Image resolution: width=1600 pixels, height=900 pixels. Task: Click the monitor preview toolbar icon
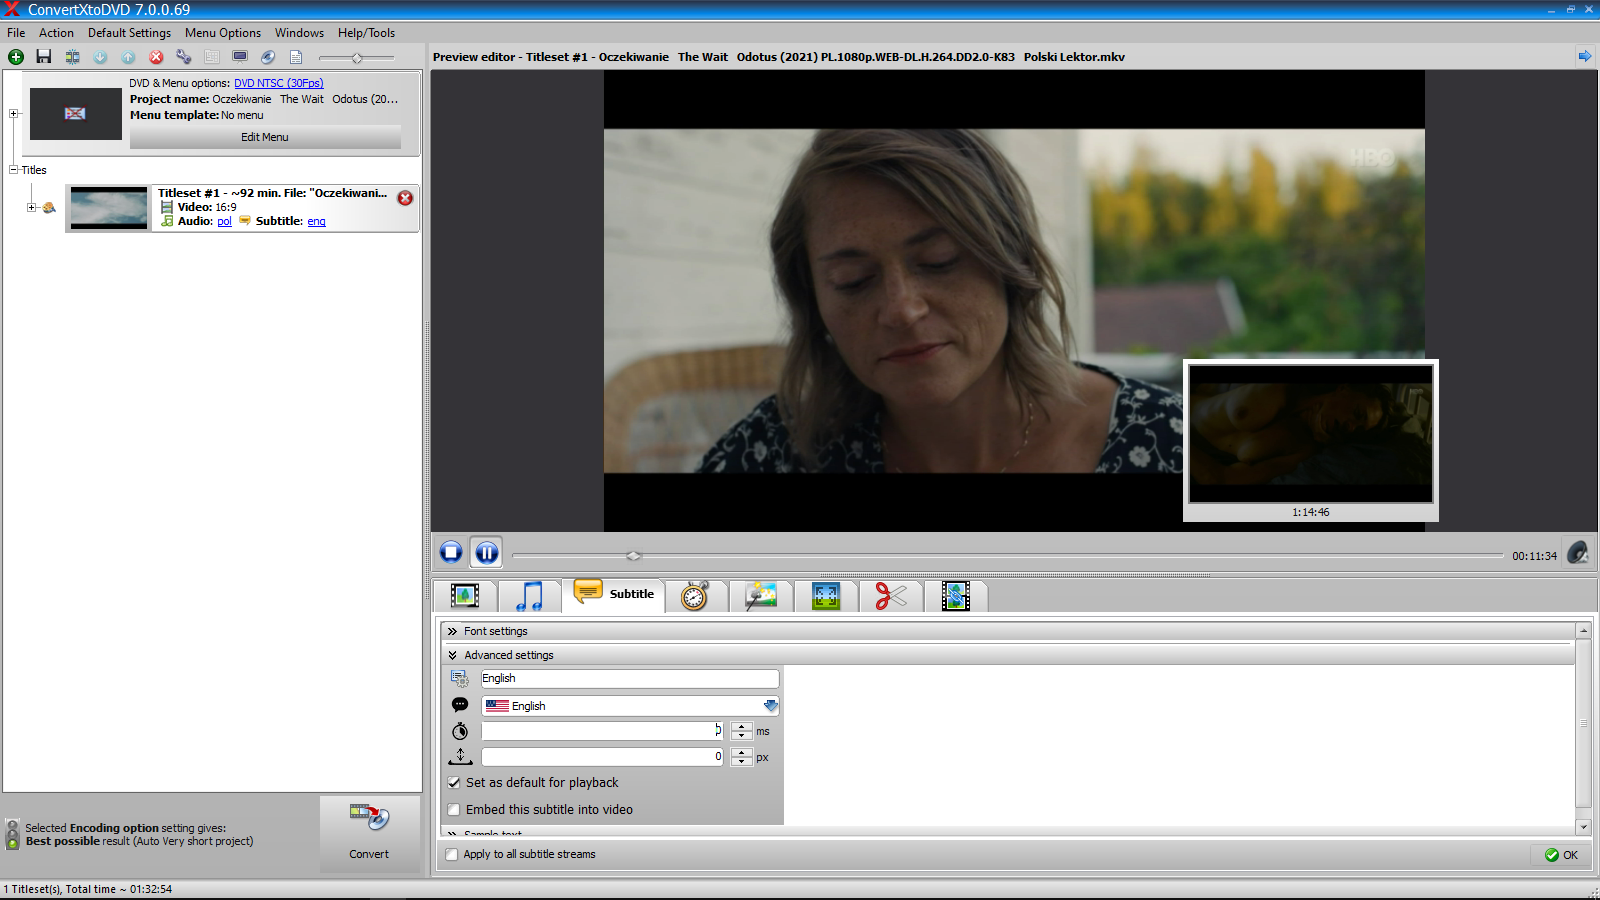tap(240, 57)
